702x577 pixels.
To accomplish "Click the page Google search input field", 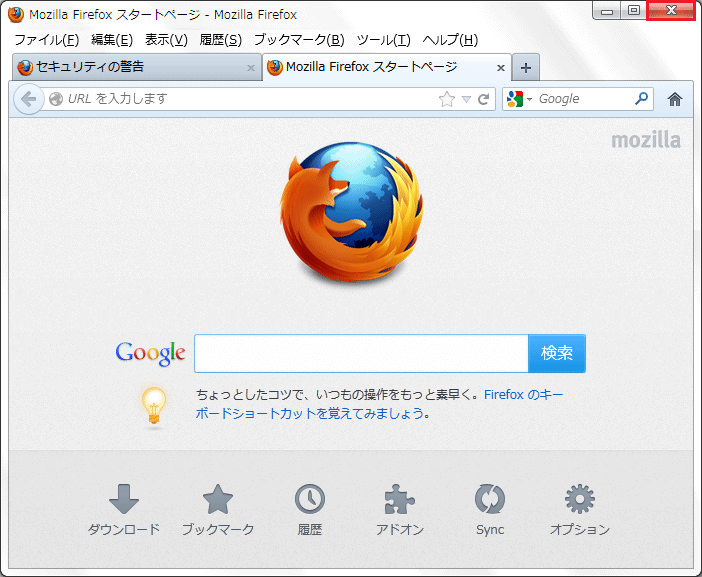I will tap(361, 353).
